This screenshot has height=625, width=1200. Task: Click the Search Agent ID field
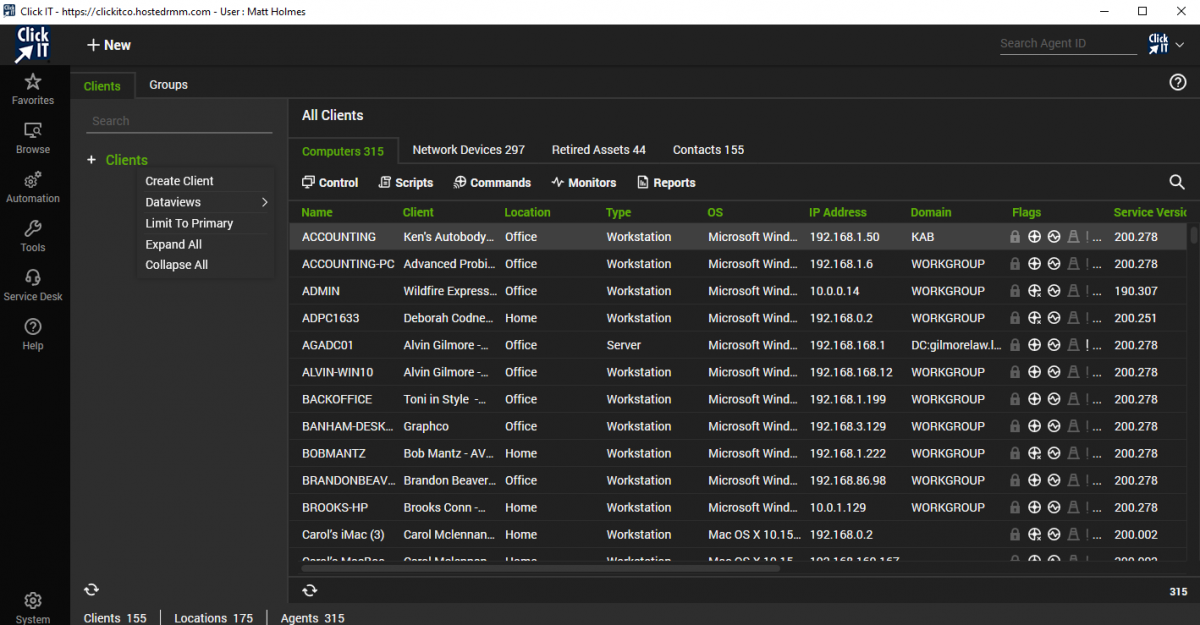[x=1069, y=44]
